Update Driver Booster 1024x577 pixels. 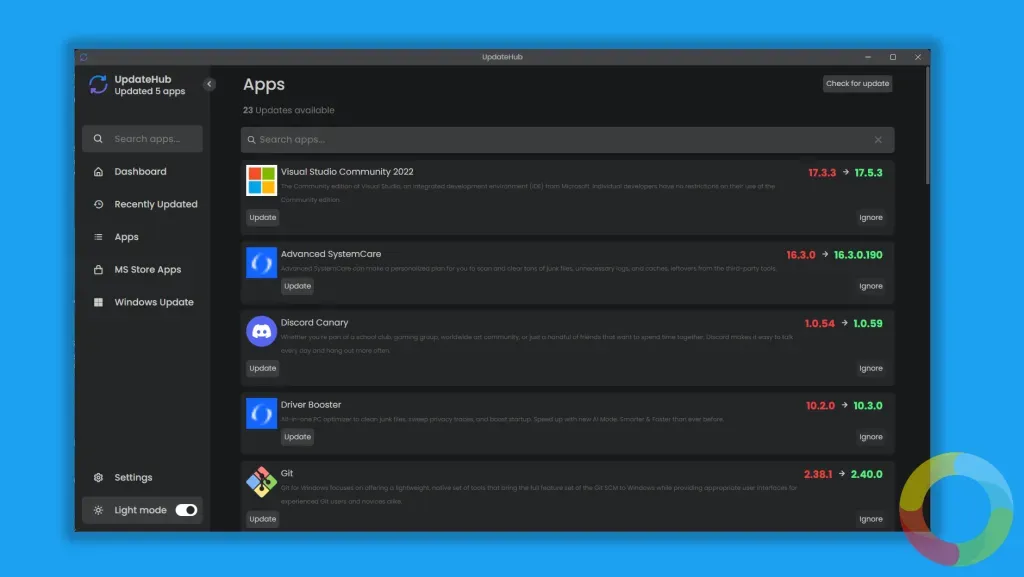click(x=297, y=437)
